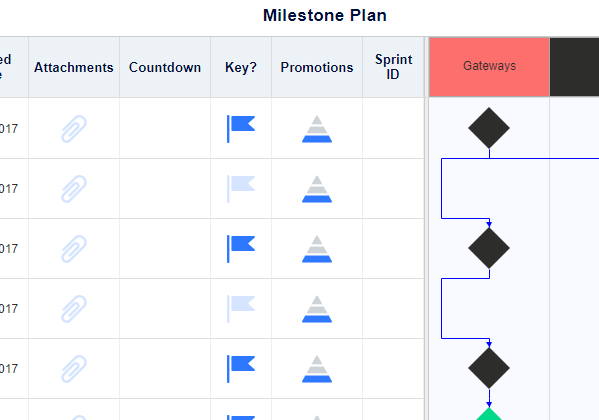The image size is (599, 420).
Task: Open attachments paperclip in first row
Action: 74,129
